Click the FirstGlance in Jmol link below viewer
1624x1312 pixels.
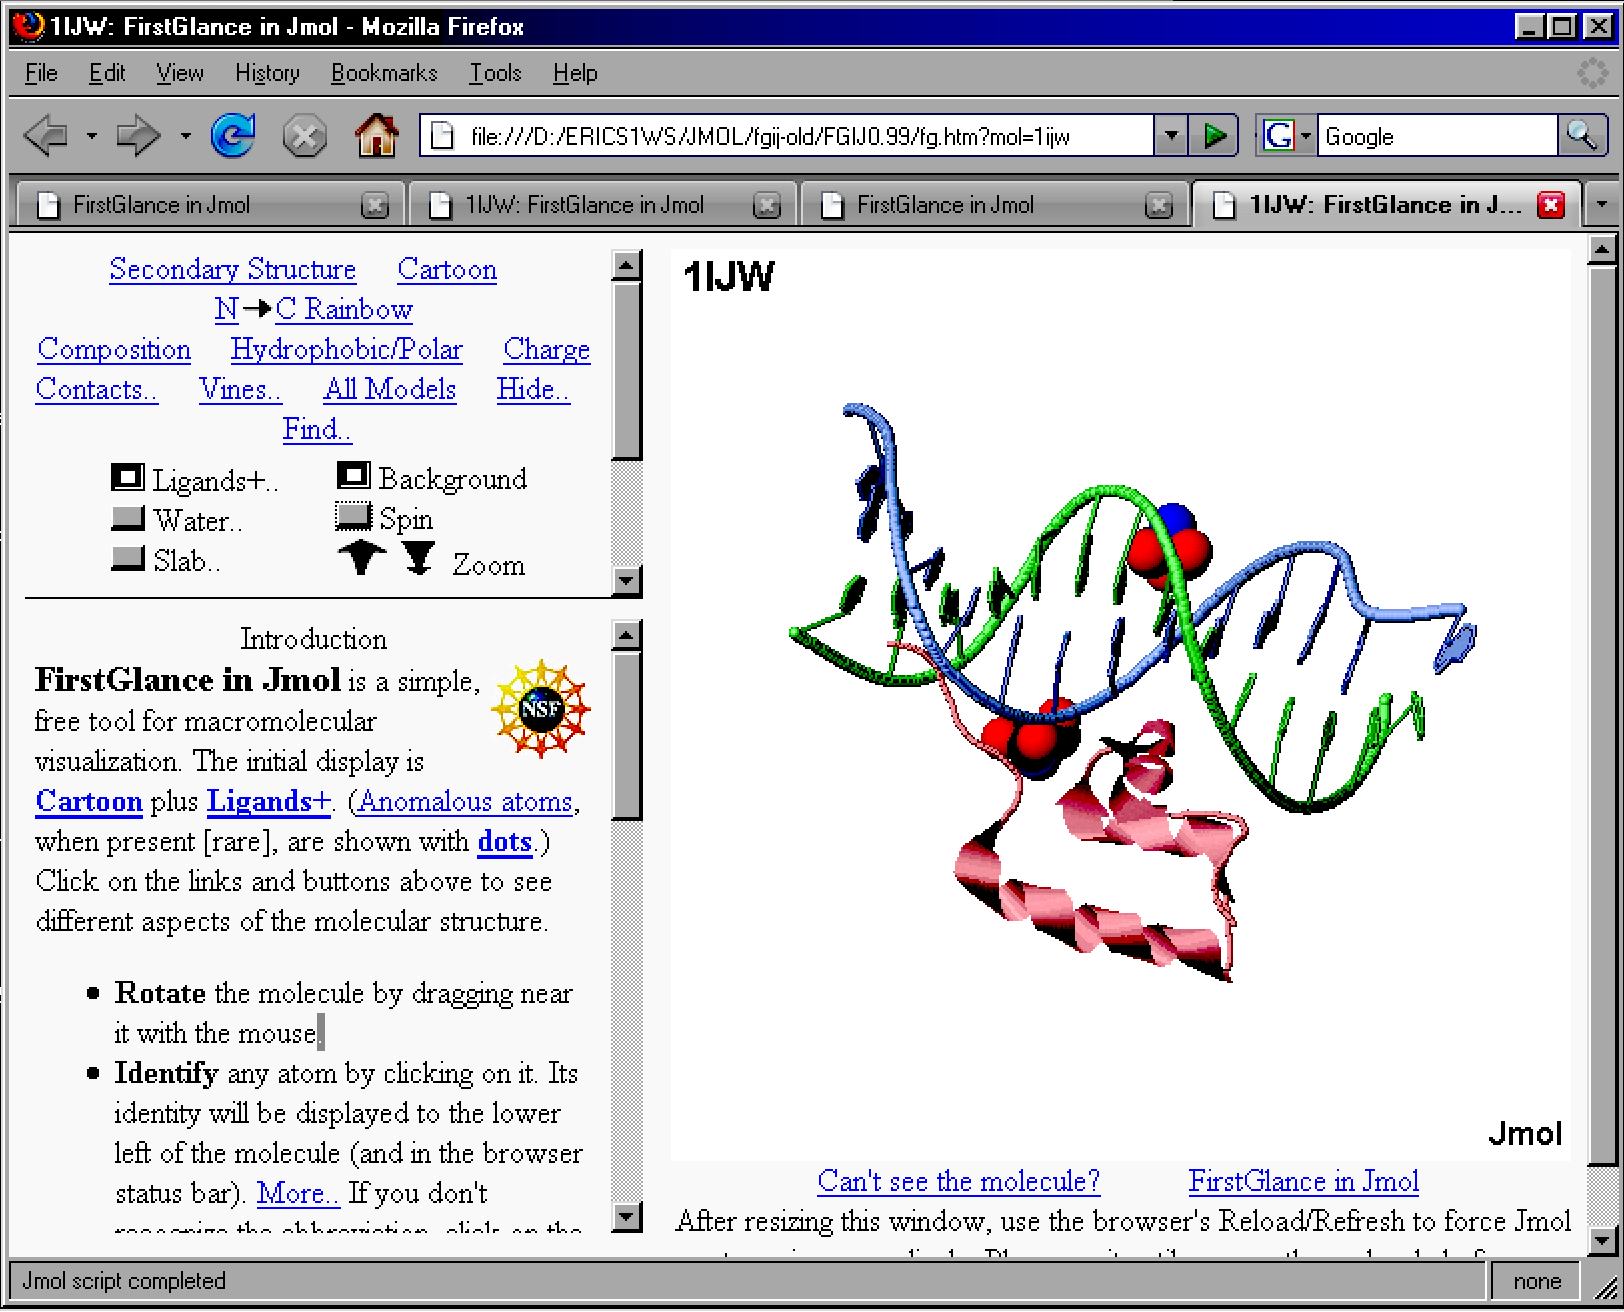(x=1304, y=1181)
